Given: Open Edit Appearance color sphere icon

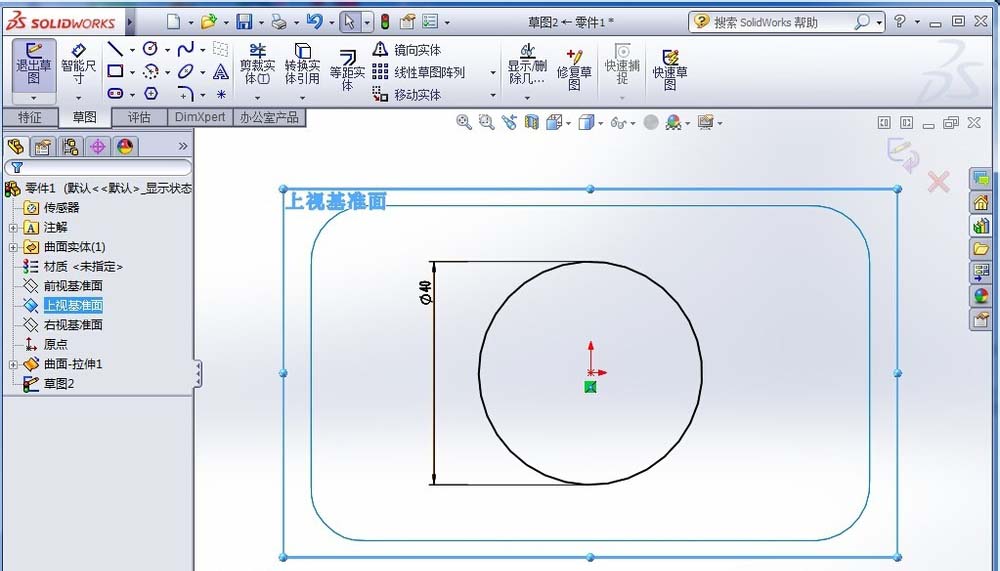Looking at the screenshot, I should pos(673,122).
